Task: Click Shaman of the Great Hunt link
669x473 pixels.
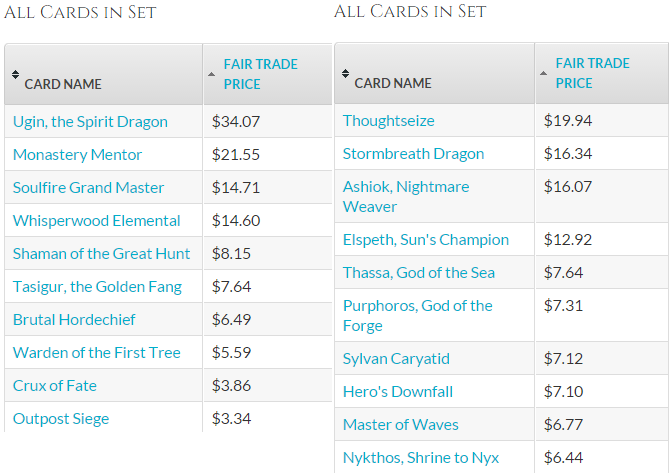Action: point(101,254)
